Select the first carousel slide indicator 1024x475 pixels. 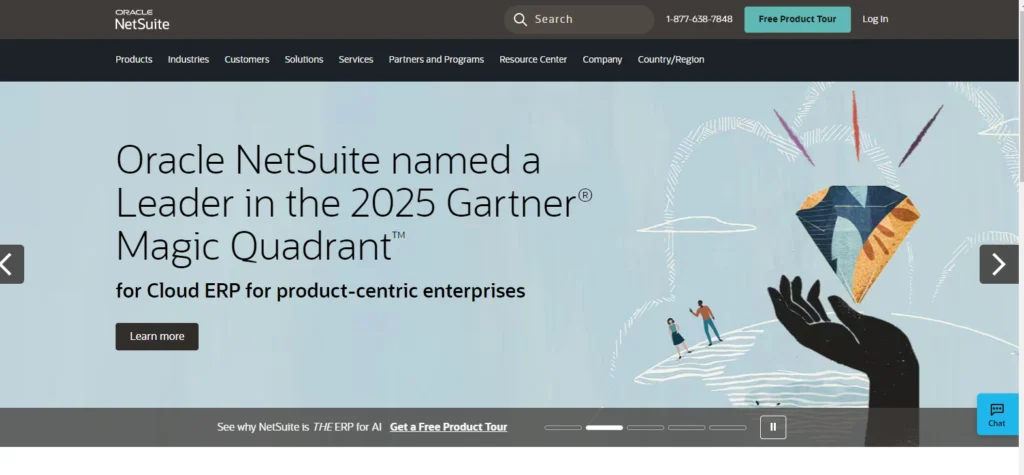[x=563, y=428]
